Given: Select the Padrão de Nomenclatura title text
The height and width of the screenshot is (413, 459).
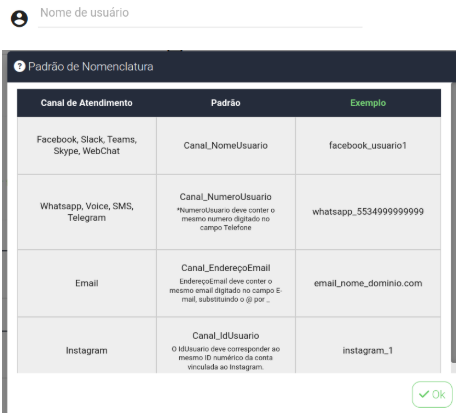Looking at the screenshot, I should click(91, 67).
